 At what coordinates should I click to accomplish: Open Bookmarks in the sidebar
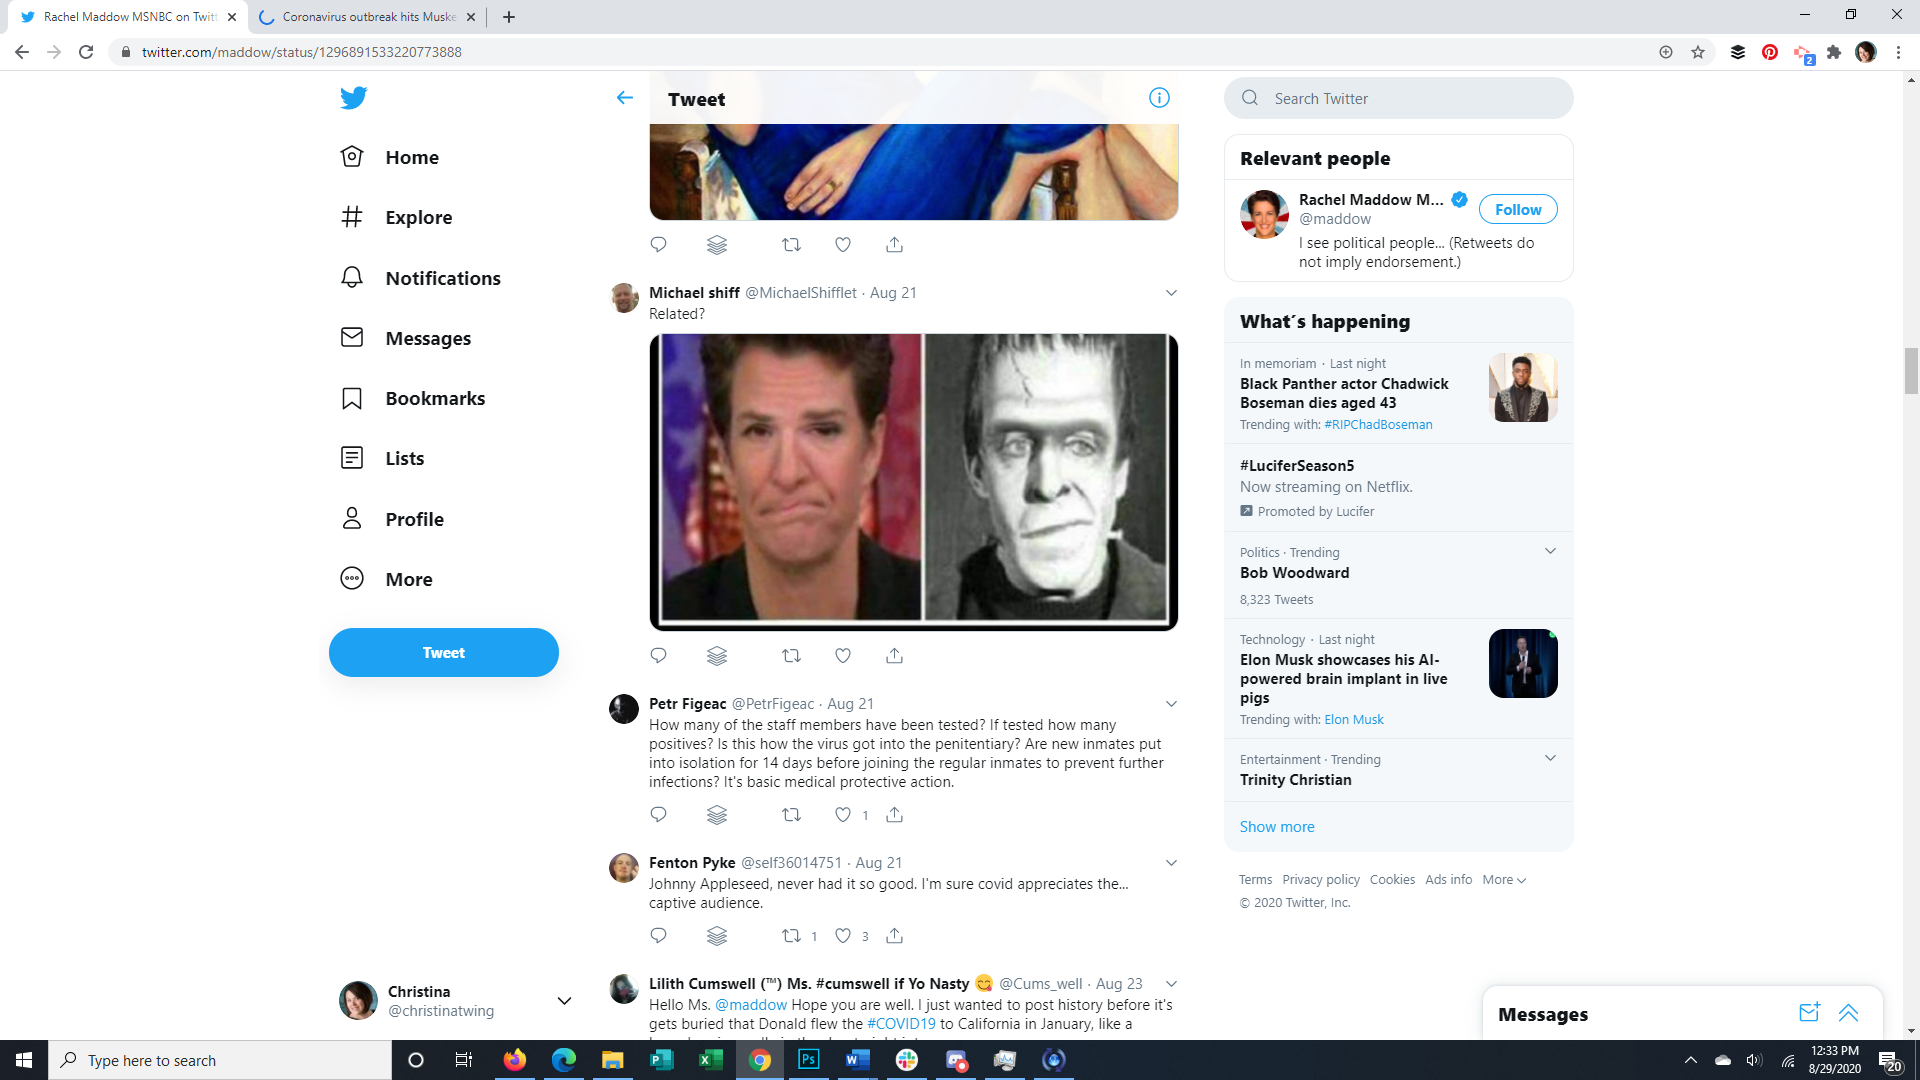click(434, 398)
